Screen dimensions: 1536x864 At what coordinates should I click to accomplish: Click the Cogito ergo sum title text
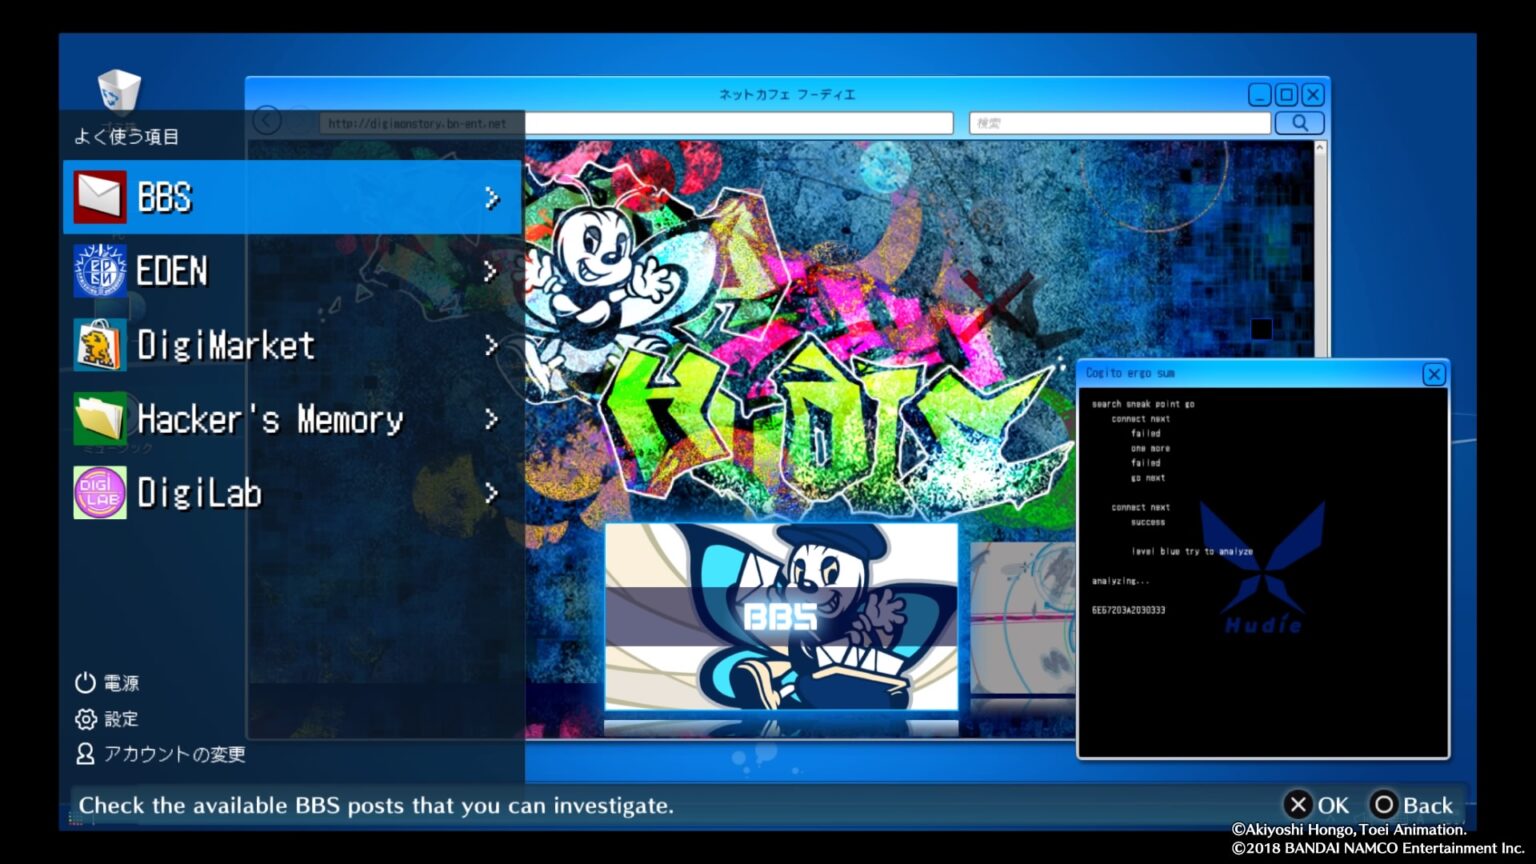1130,373
